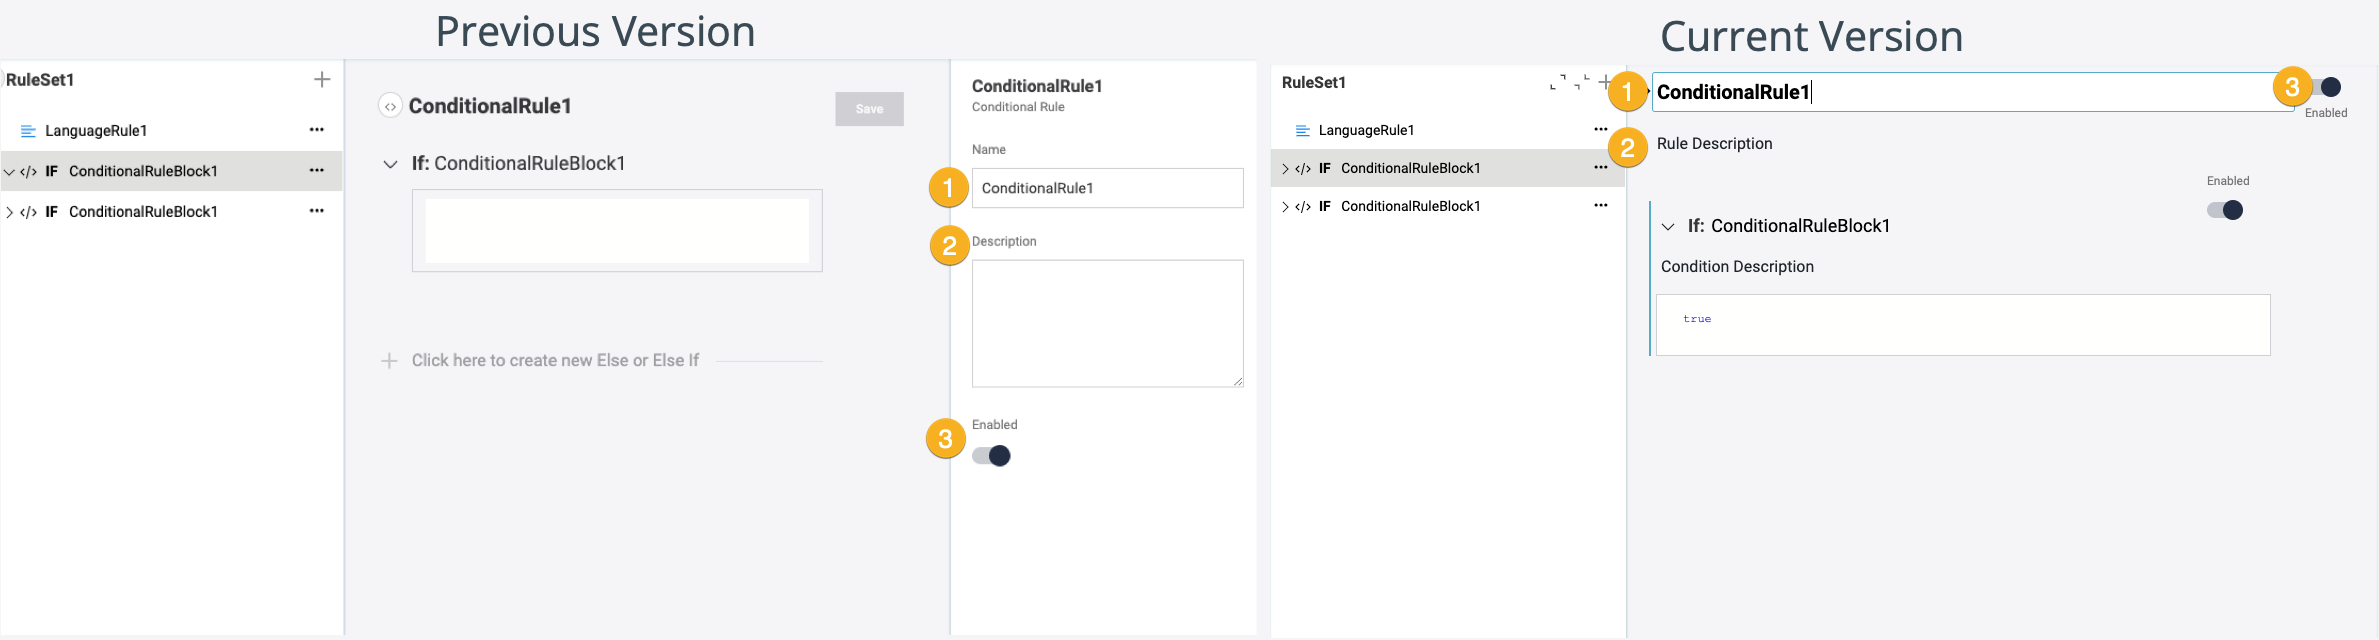Click the Save button
Viewport: 2379px width, 640px height.
tap(869, 109)
